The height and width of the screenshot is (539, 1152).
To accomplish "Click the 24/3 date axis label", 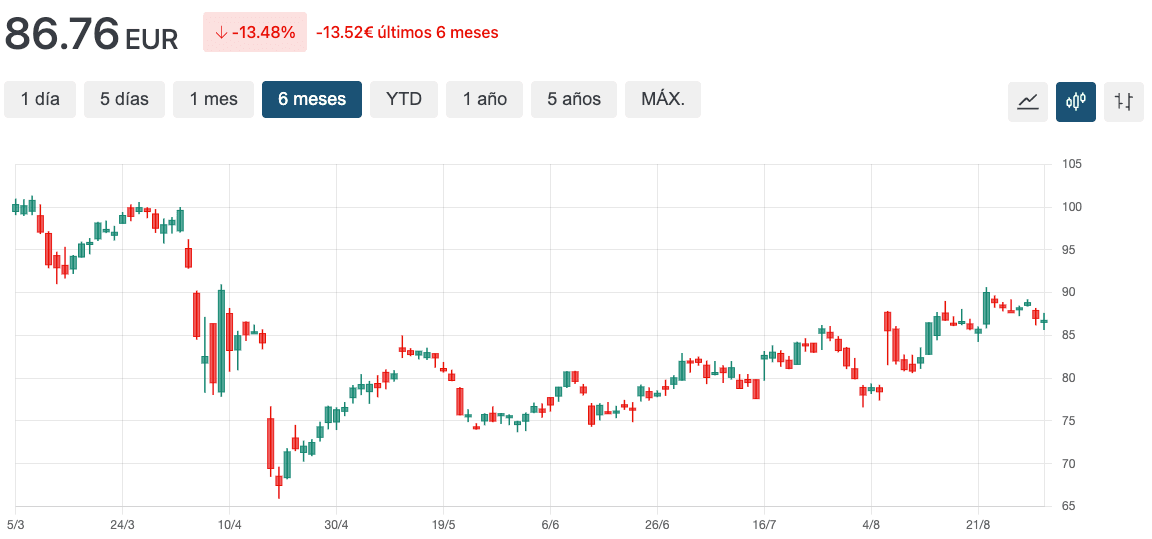I will 122,525.
